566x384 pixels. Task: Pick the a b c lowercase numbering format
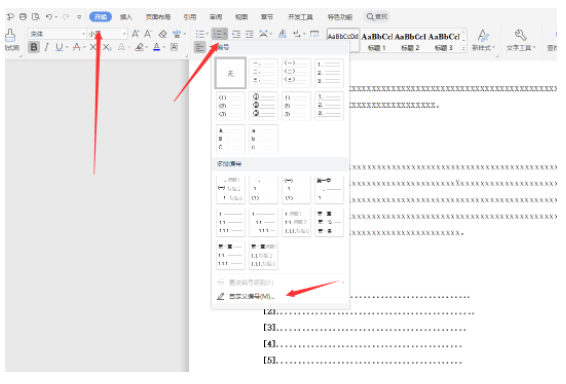point(264,139)
